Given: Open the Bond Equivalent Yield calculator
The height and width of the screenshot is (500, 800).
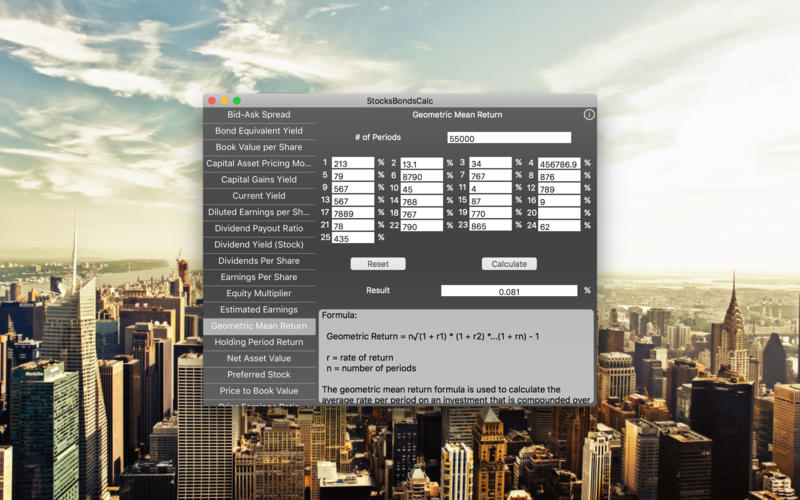Looking at the screenshot, I should tap(259, 131).
